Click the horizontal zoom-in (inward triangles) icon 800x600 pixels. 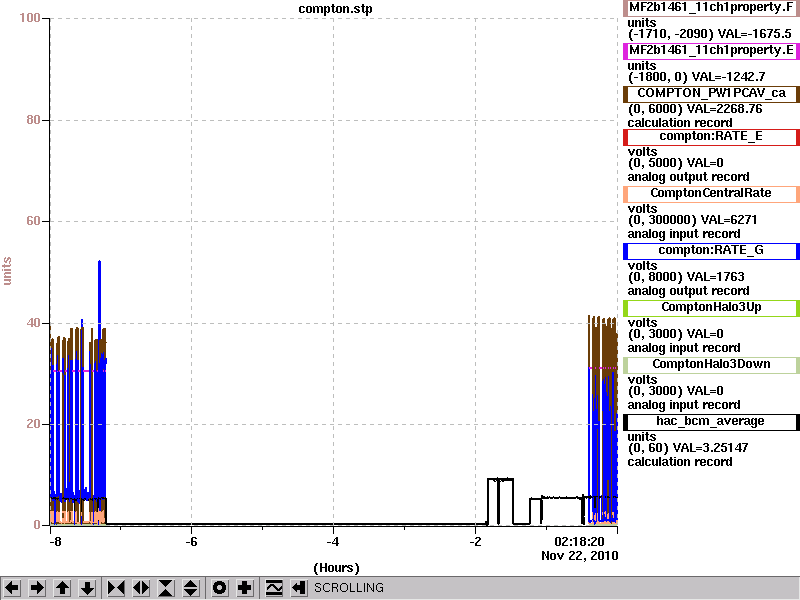tap(116, 588)
